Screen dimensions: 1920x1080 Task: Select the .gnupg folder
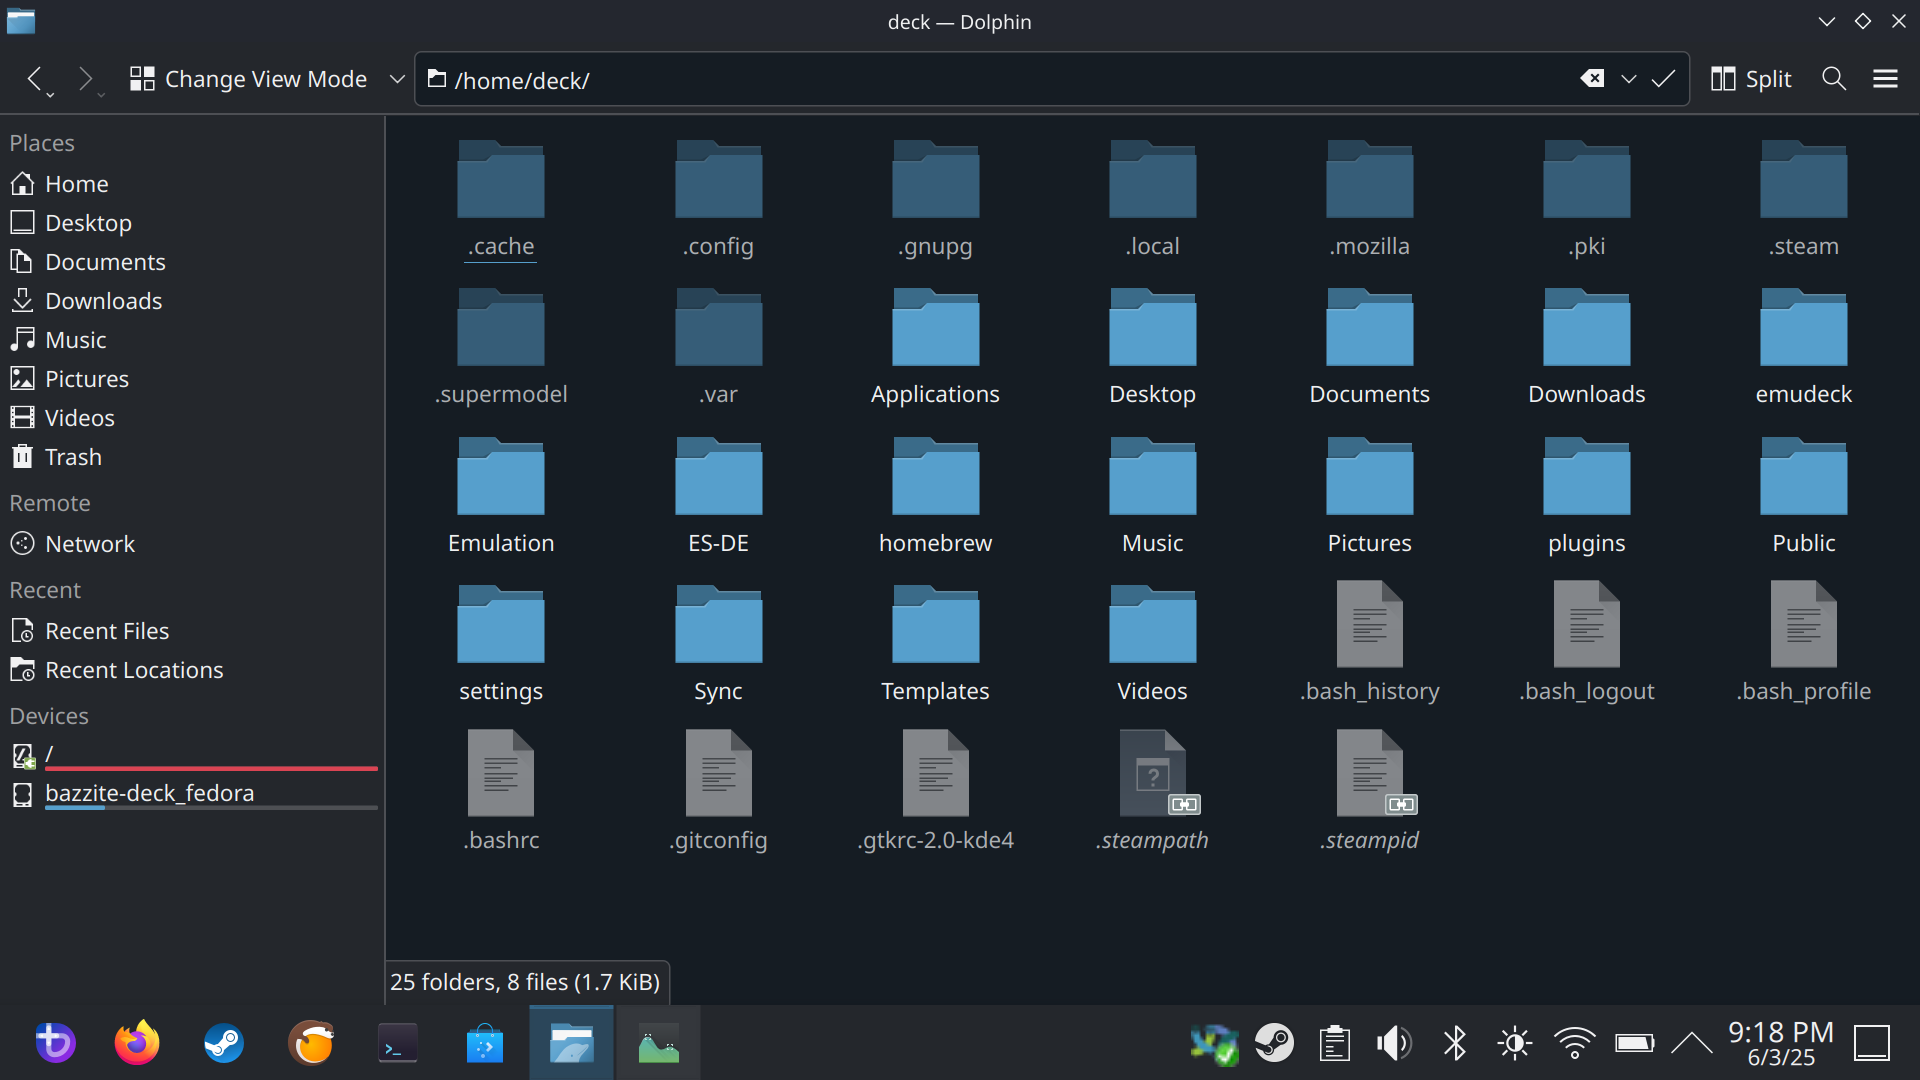pos(935,199)
